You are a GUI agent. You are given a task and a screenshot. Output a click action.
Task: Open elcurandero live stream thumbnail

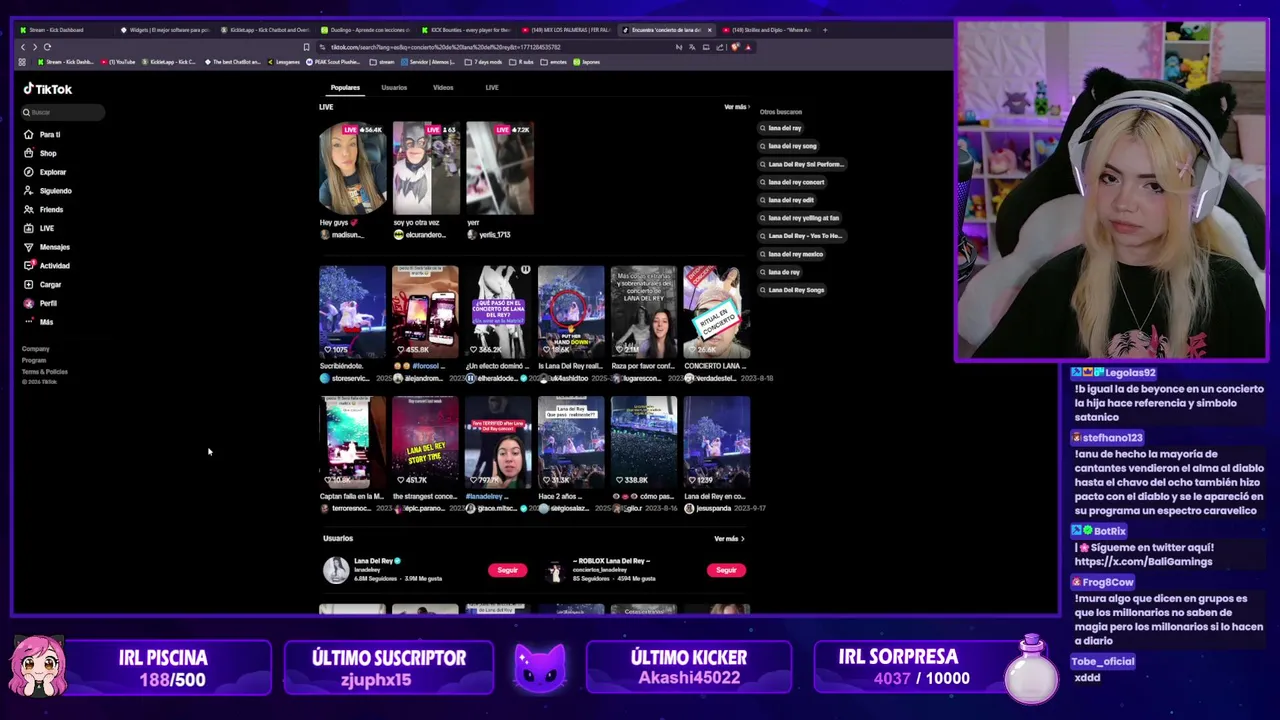426,169
